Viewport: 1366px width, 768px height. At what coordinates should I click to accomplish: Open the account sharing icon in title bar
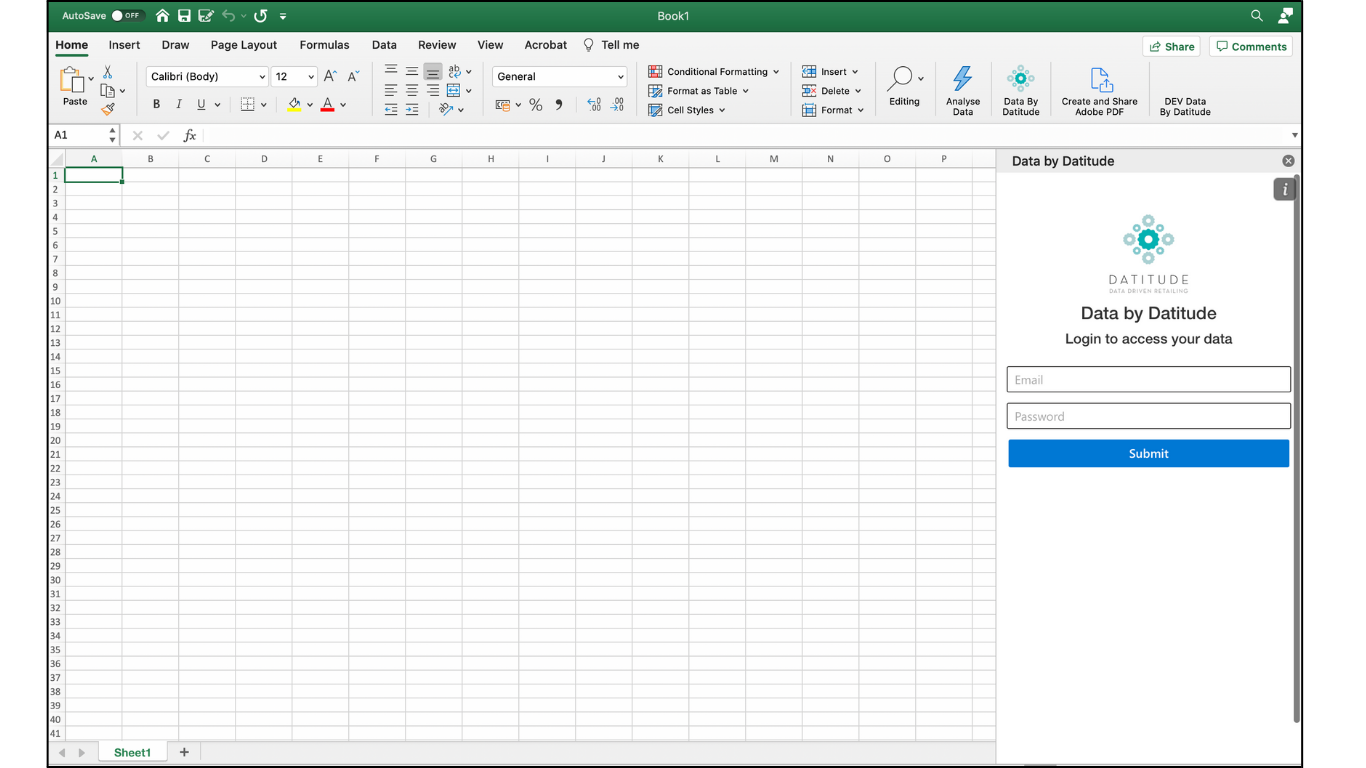point(1285,16)
